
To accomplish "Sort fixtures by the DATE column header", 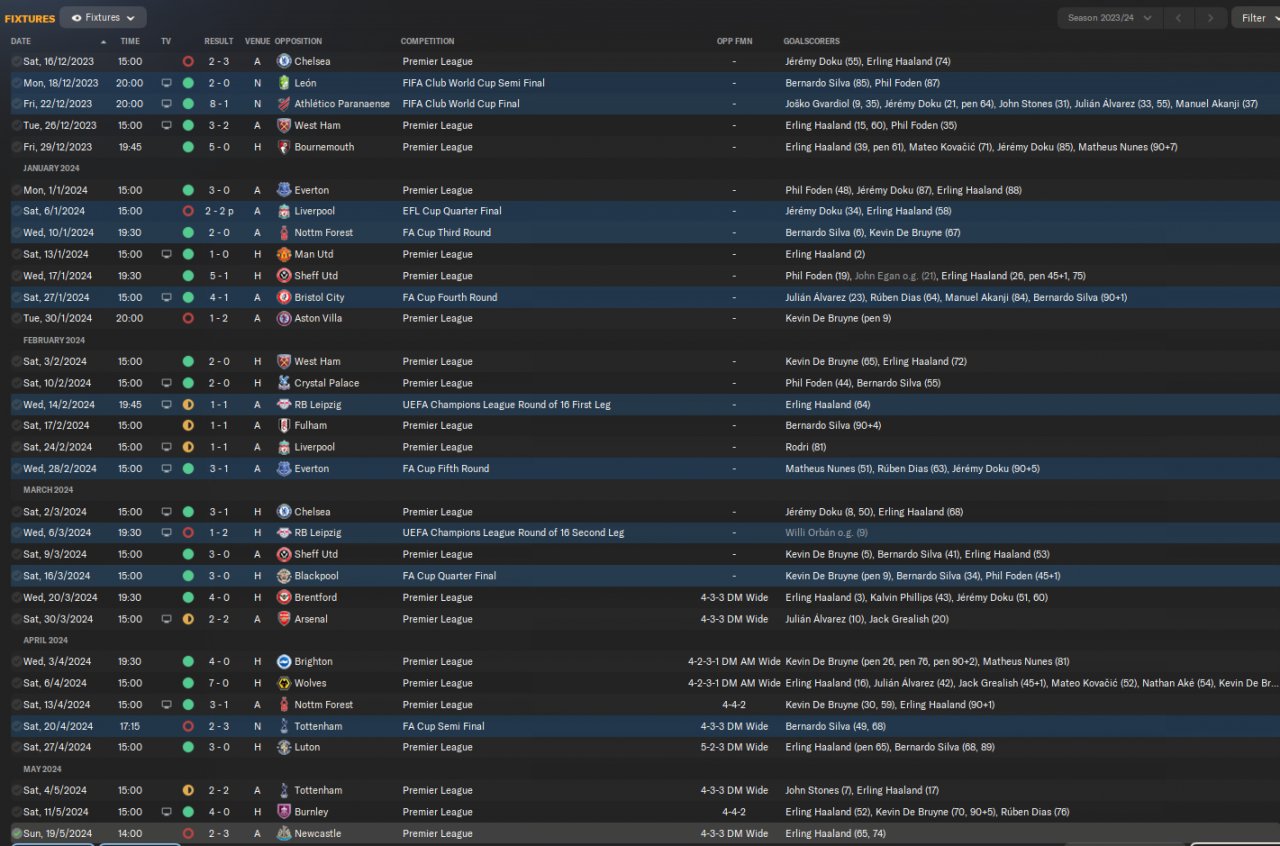I will pos(21,41).
